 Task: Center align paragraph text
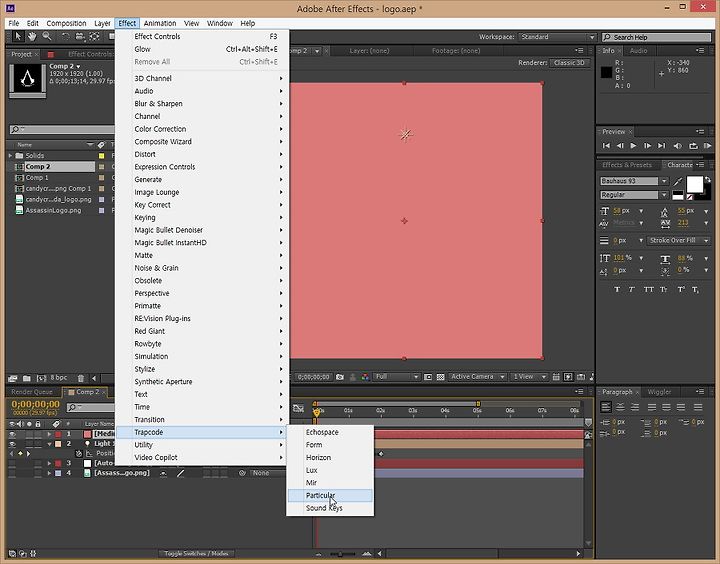pyautogui.click(x=620, y=407)
